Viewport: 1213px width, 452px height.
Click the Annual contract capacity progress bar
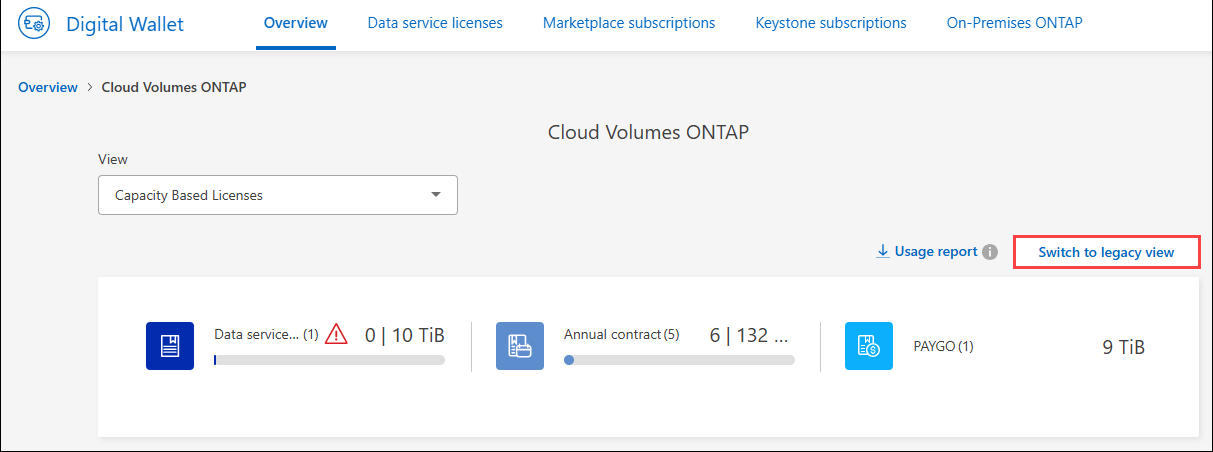pos(679,360)
